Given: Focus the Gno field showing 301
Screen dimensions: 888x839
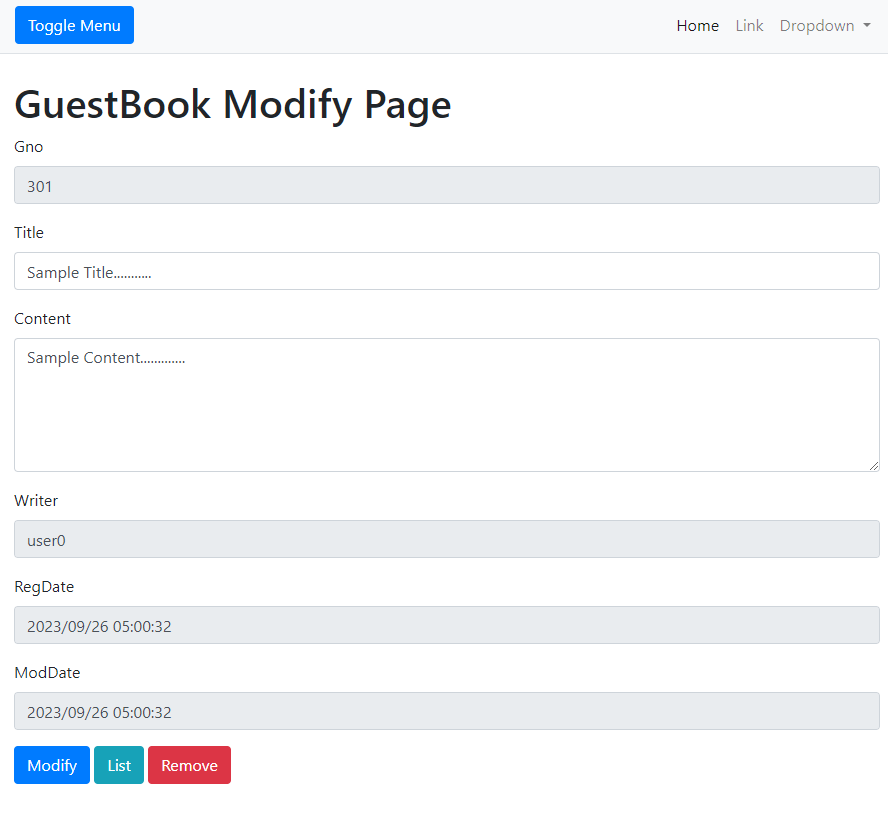Looking at the screenshot, I should (446, 185).
